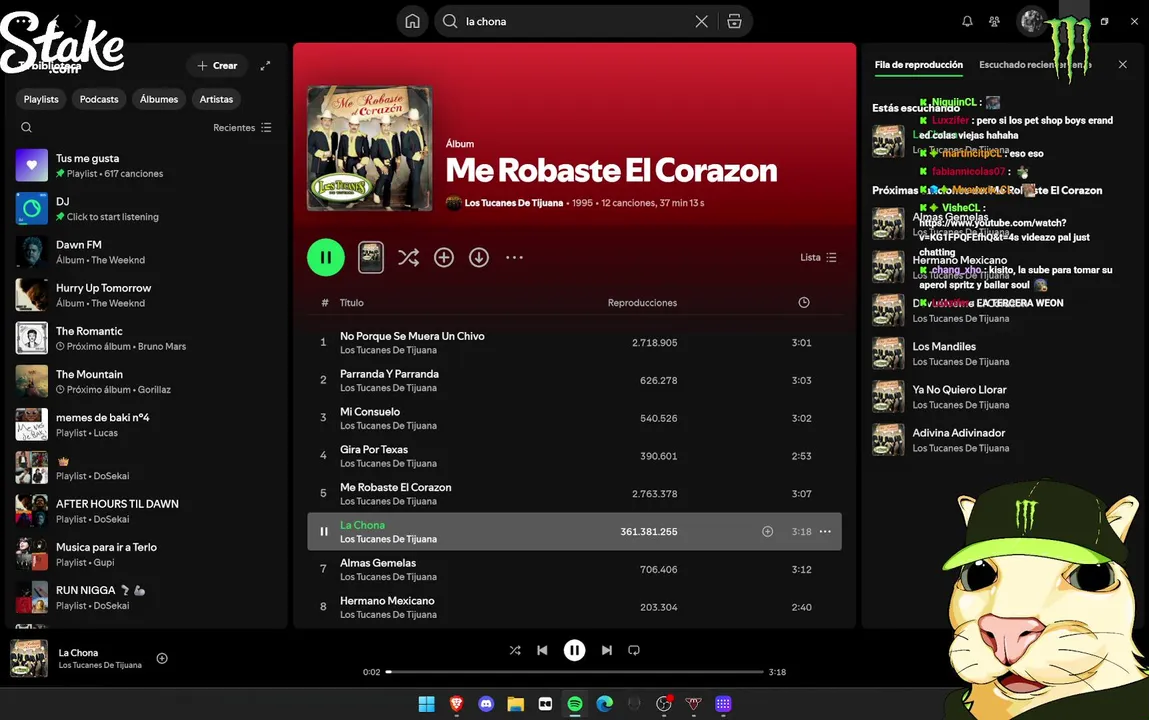Close the playback queue panel
The width and height of the screenshot is (1149, 720).
1123,64
